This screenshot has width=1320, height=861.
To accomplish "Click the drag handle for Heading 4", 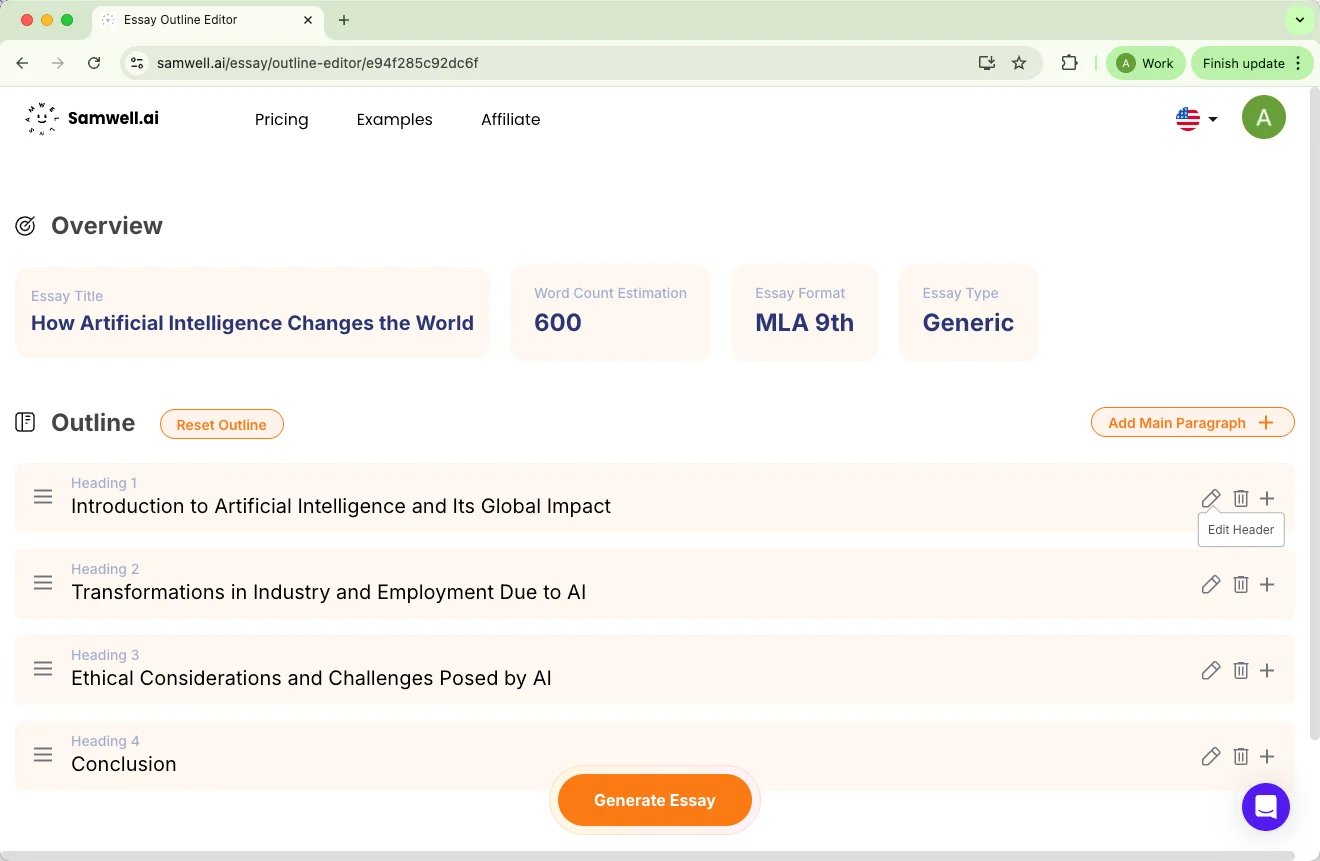I will [x=43, y=755].
